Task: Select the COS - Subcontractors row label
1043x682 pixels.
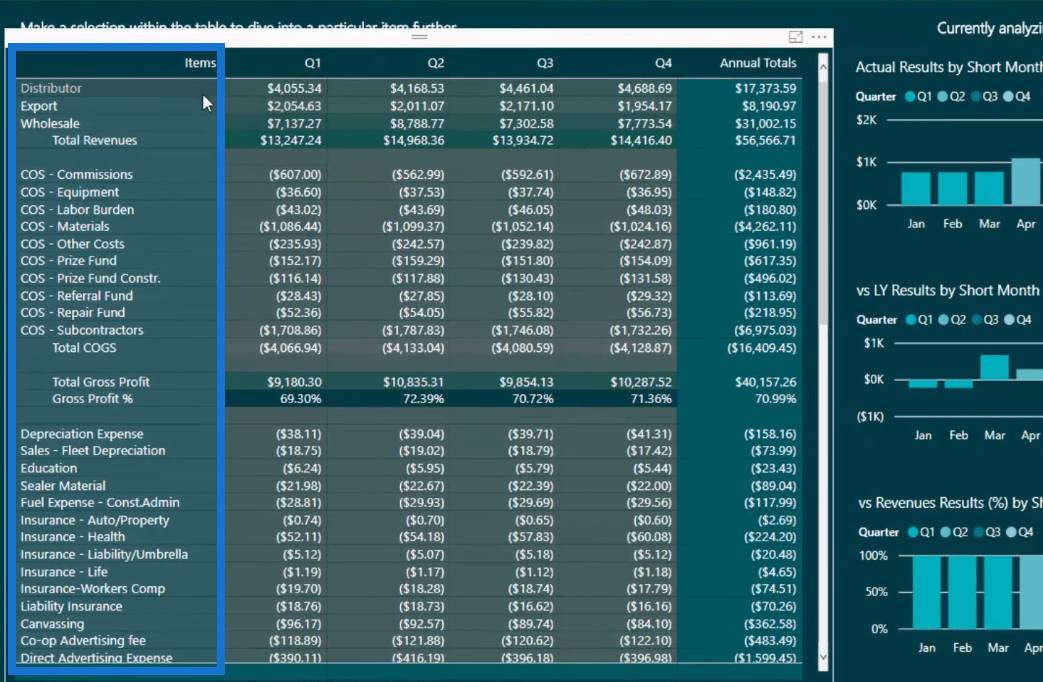Action: (x=82, y=330)
